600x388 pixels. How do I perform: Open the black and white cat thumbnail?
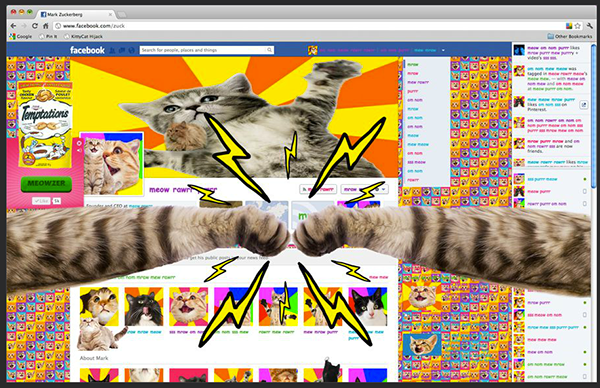coord(368,307)
